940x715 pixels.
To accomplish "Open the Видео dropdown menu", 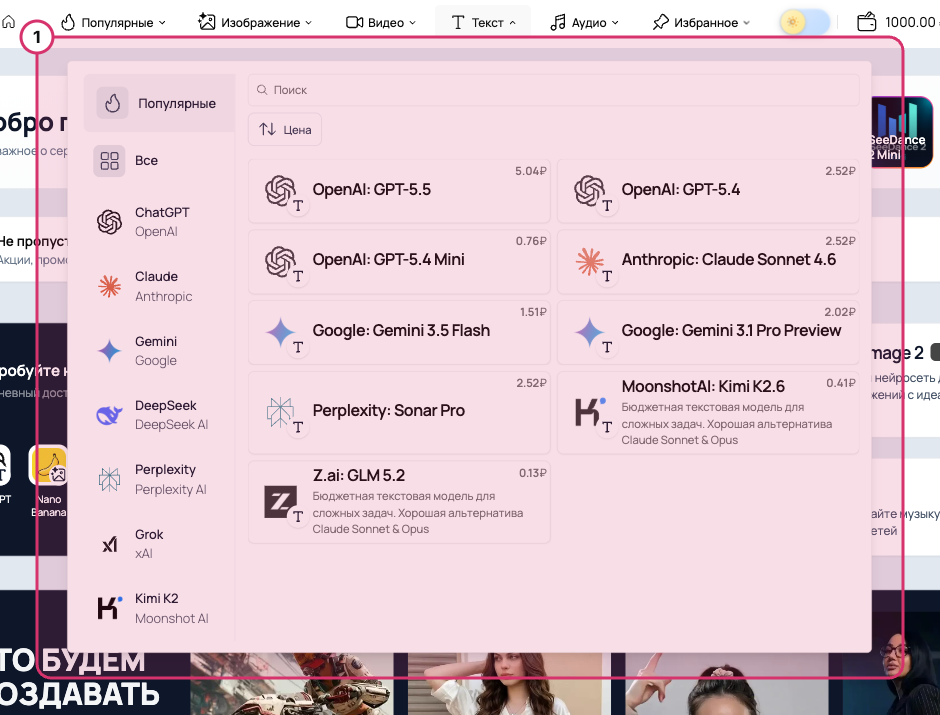I will click(x=381, y=23).
